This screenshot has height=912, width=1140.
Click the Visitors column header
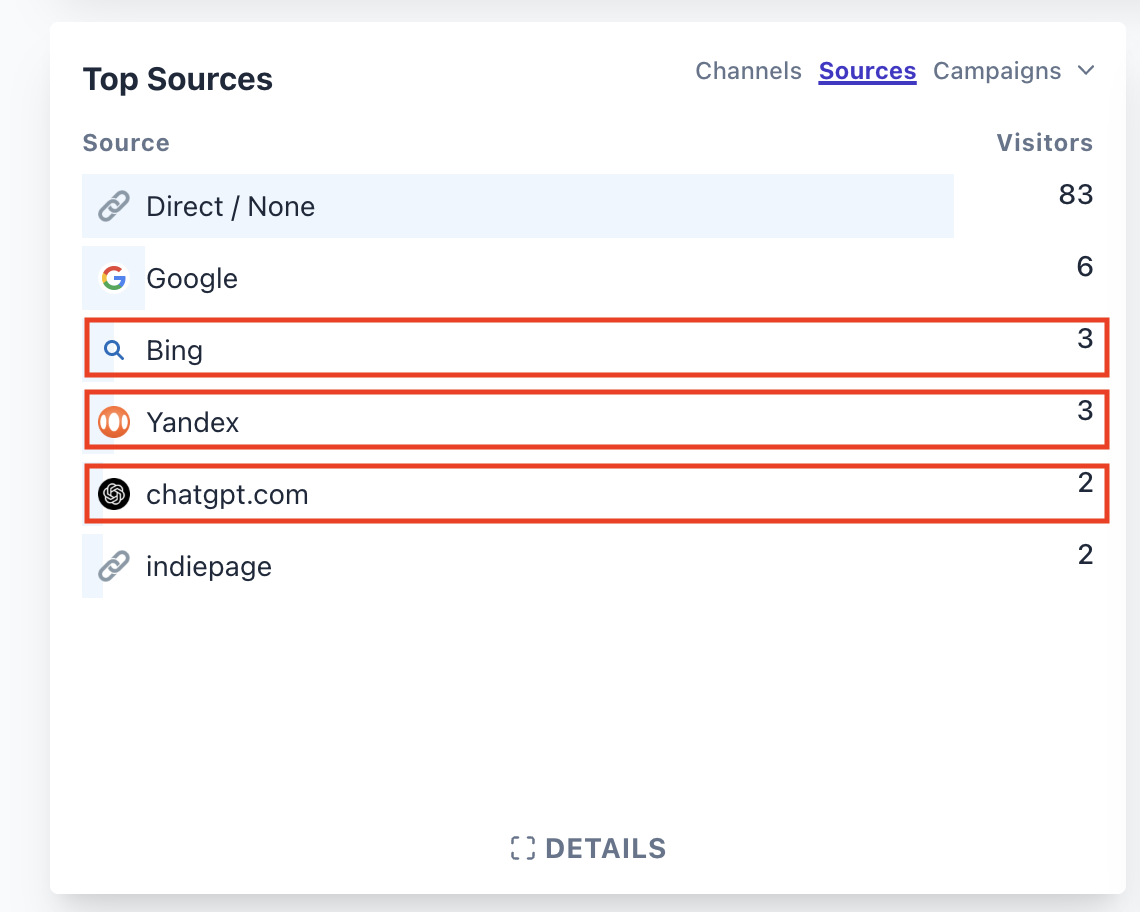click(1045, 143)
